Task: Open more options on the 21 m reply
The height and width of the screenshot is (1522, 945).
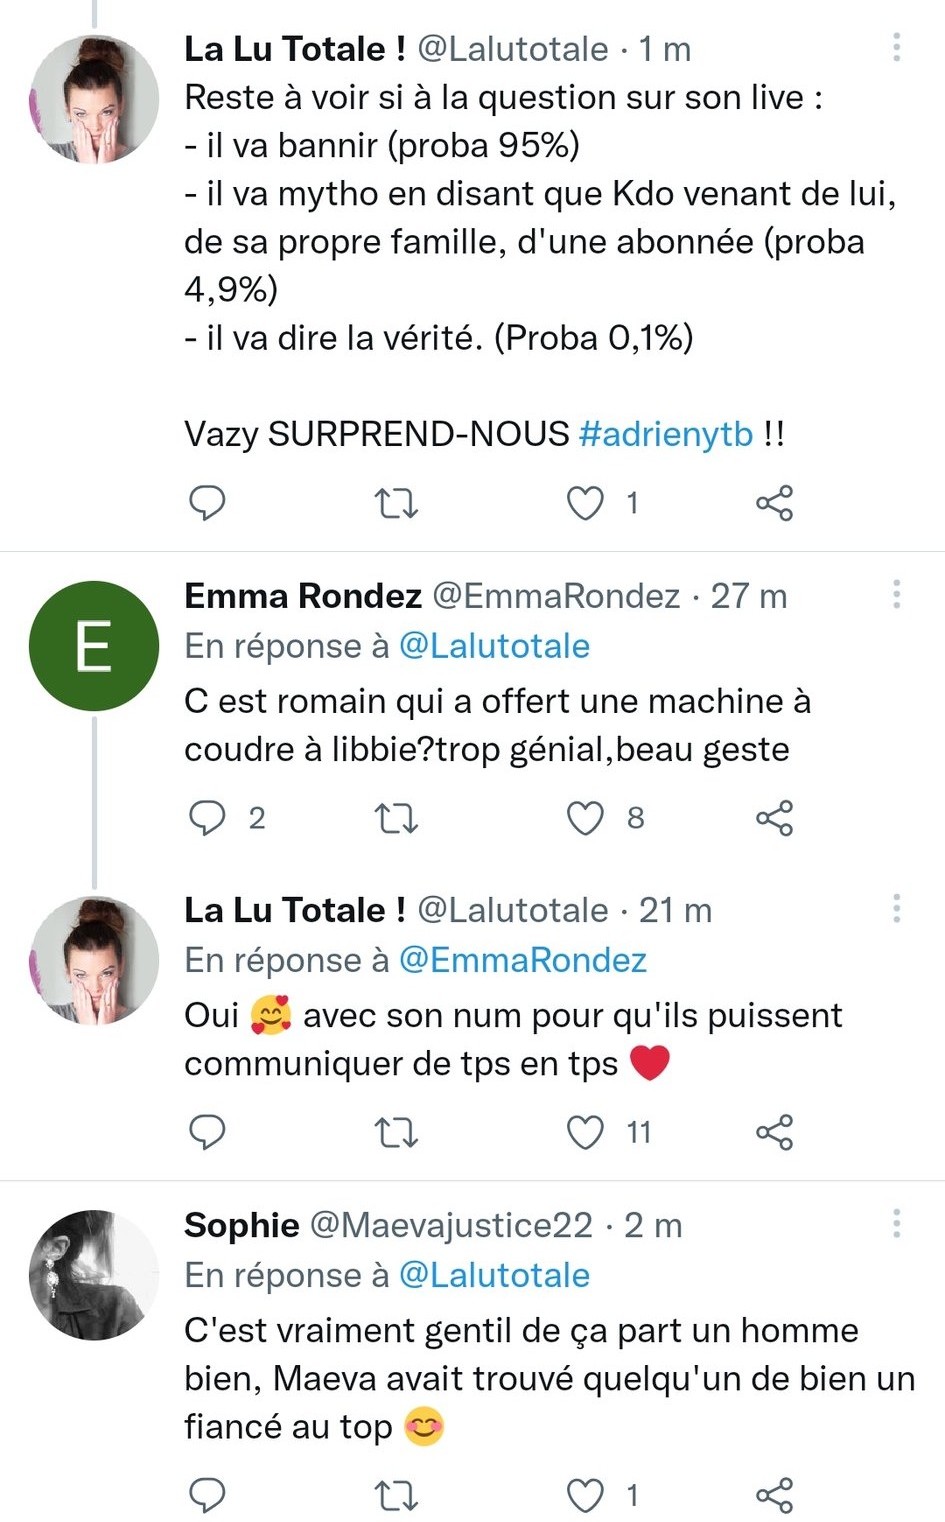Action: pyautogui.click(x=896, y=908)
